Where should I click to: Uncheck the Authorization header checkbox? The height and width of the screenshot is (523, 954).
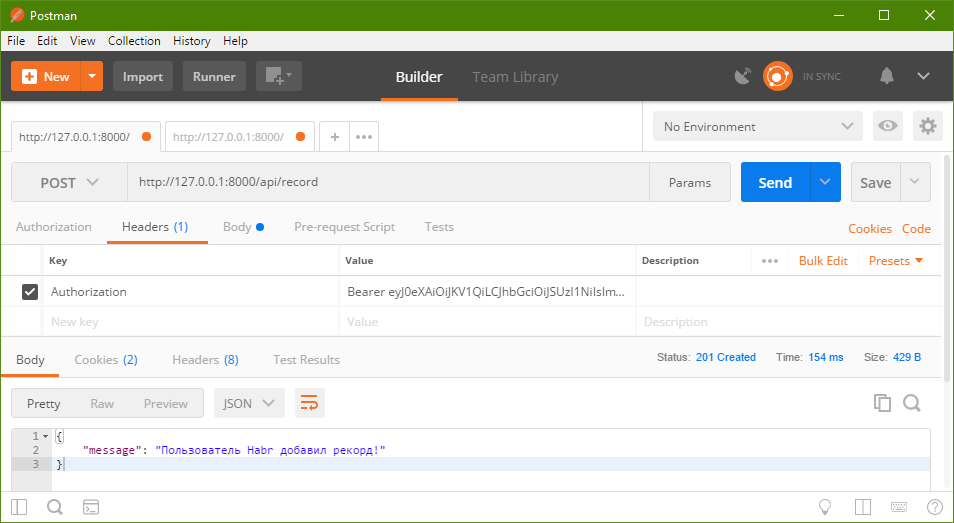click(x=30, y=292)
